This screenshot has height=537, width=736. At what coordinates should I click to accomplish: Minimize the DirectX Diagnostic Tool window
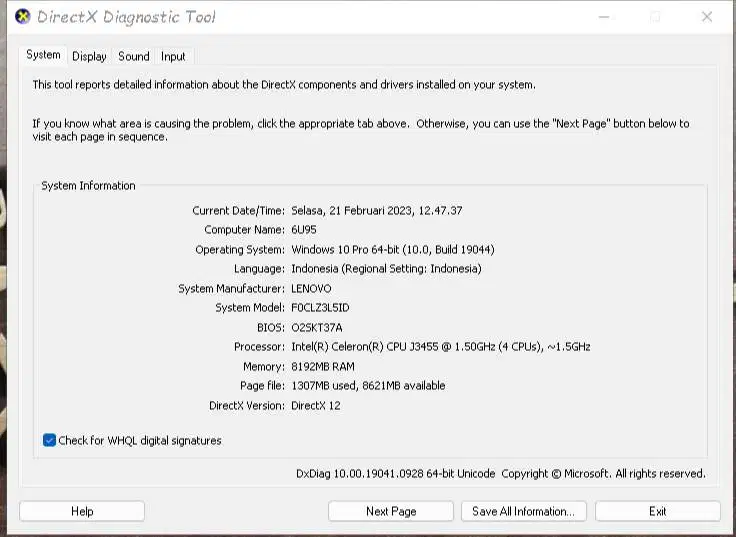click(604, 17)
